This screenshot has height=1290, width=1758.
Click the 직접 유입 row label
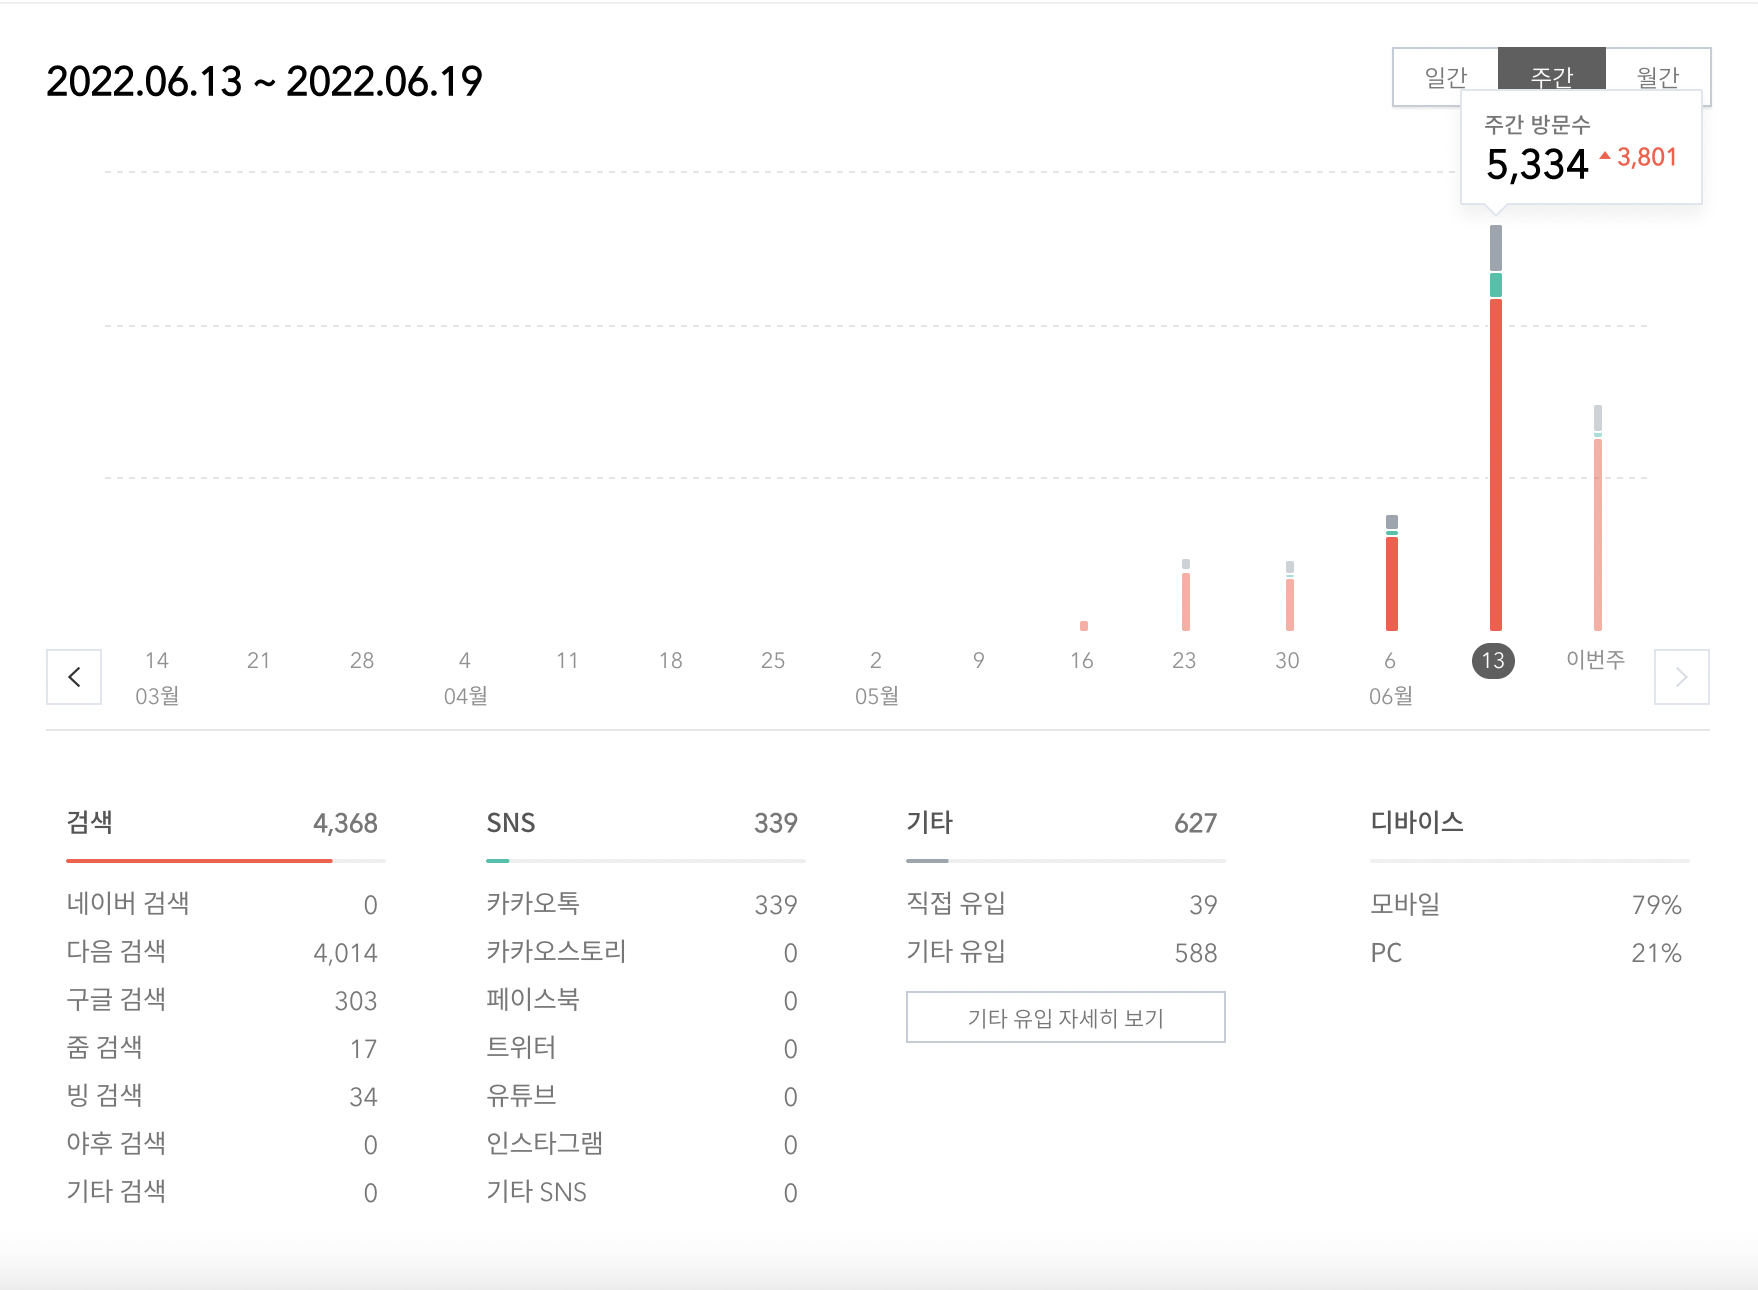pos(956,903)
